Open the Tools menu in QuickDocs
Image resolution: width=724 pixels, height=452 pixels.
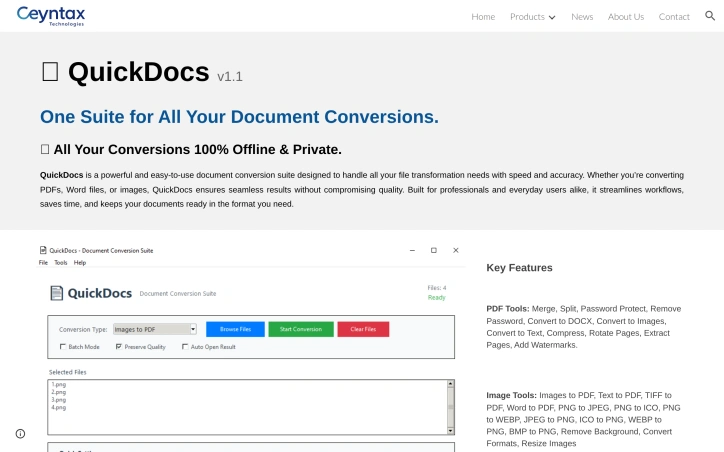(60, 263)
